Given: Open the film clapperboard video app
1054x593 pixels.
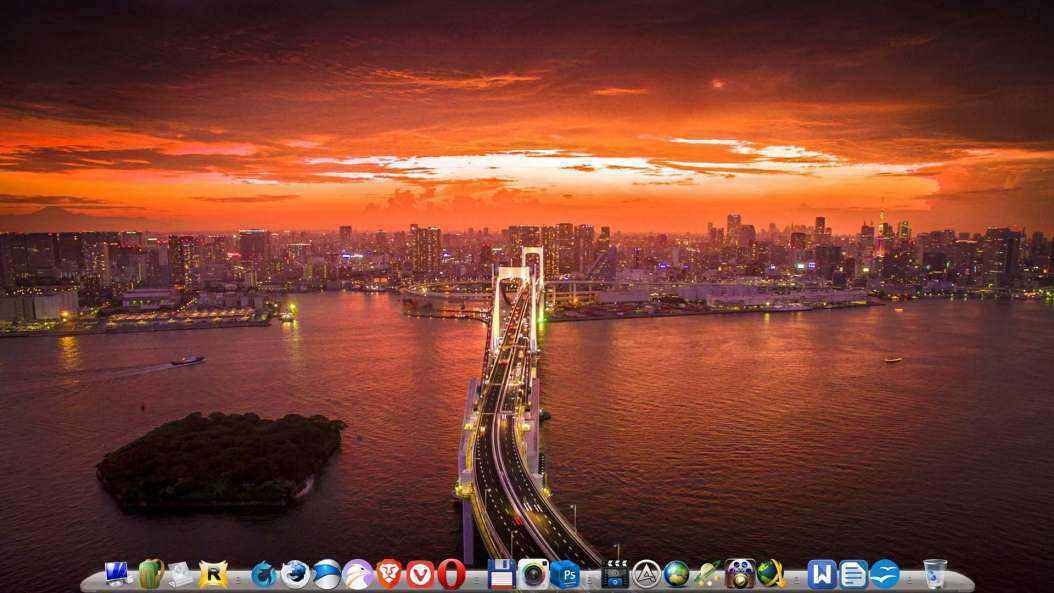Looking at the screenshot, I should [614, 574].
